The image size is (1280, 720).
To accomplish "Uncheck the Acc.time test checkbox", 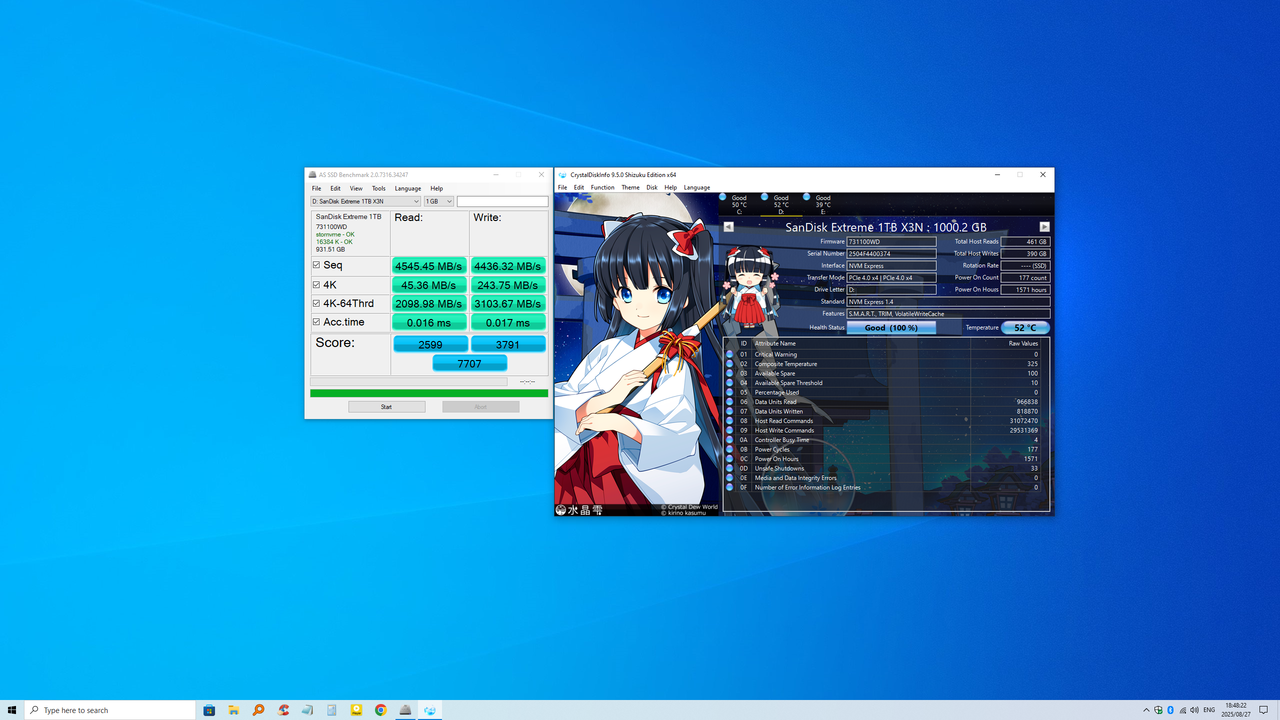I will click(317, 322).
